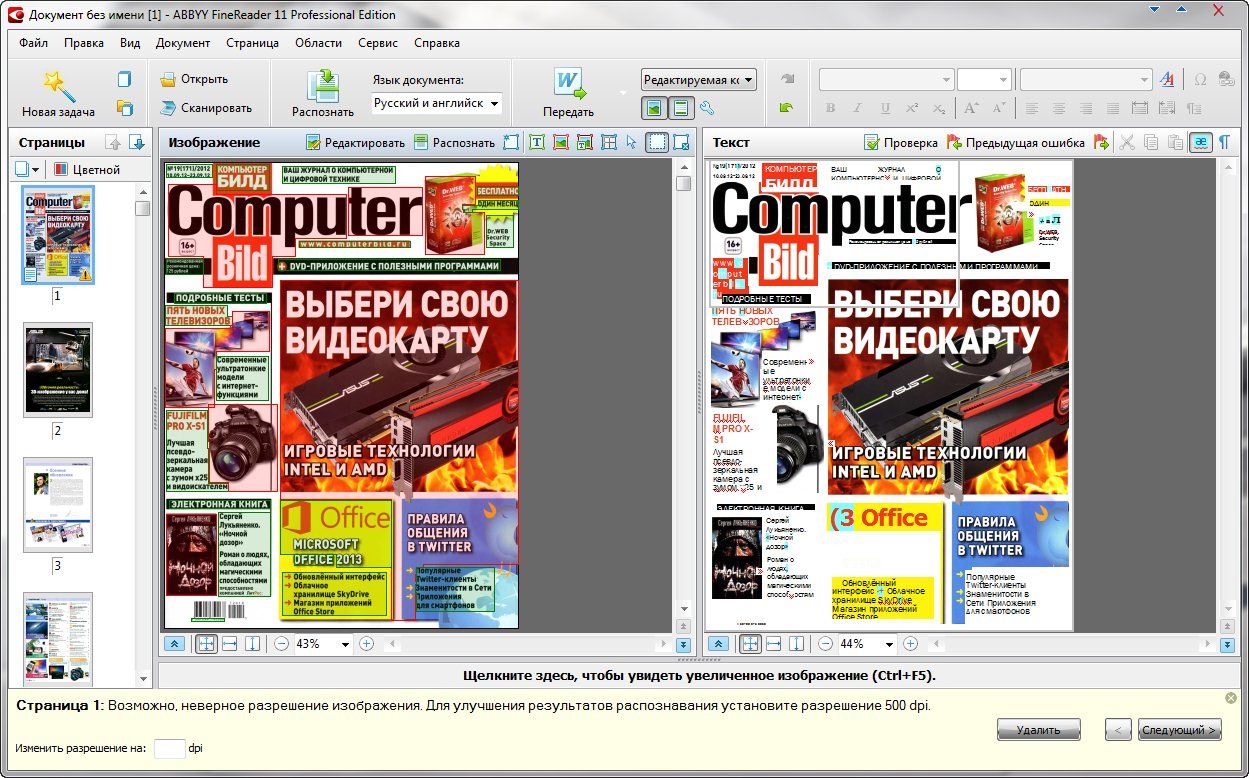The image size is (1249, 778).
Task: Click the Сканировать scanner button
Action: tap(206, 108)
